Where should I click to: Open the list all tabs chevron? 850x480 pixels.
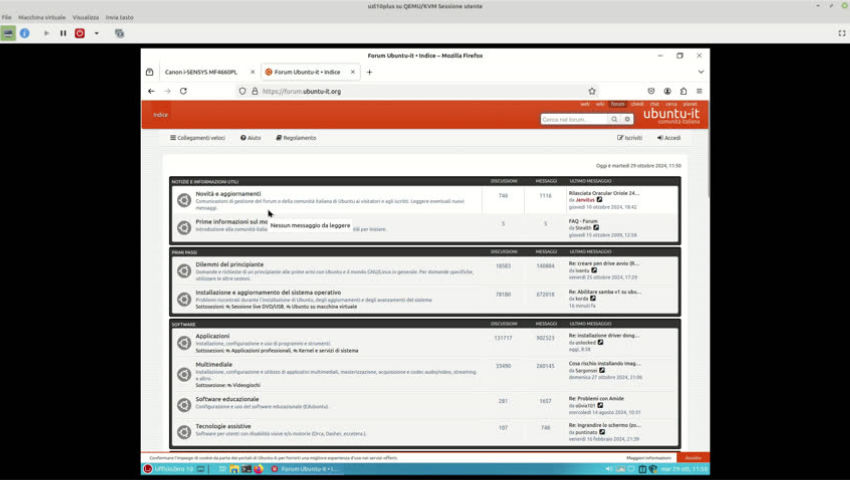click(x=699, y=72)
